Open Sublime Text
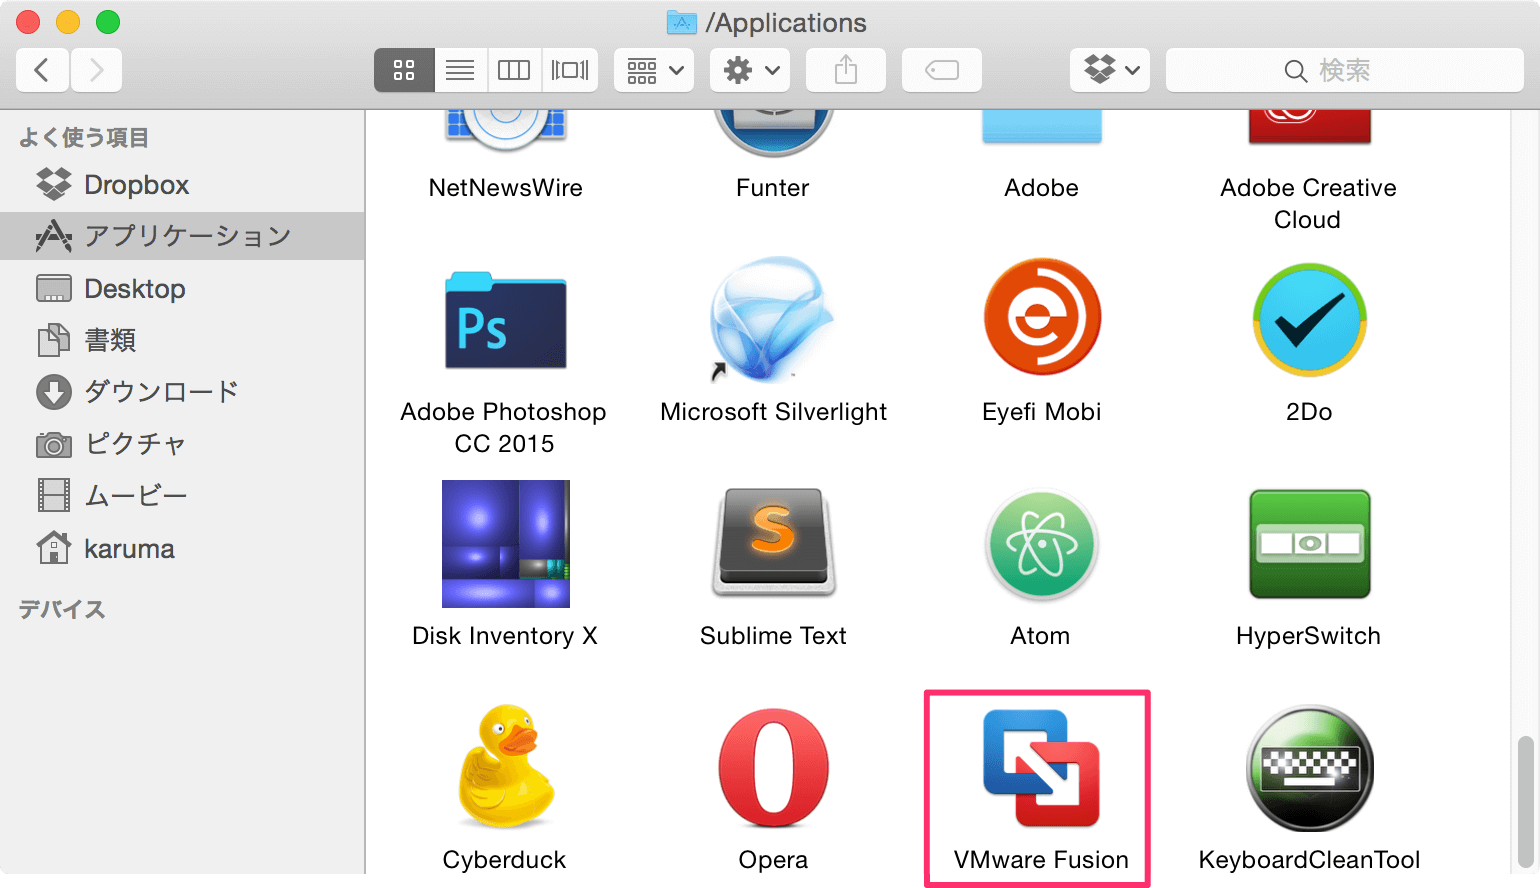Viewport: 1540px width, 888px height. click(x=772, y=545)
